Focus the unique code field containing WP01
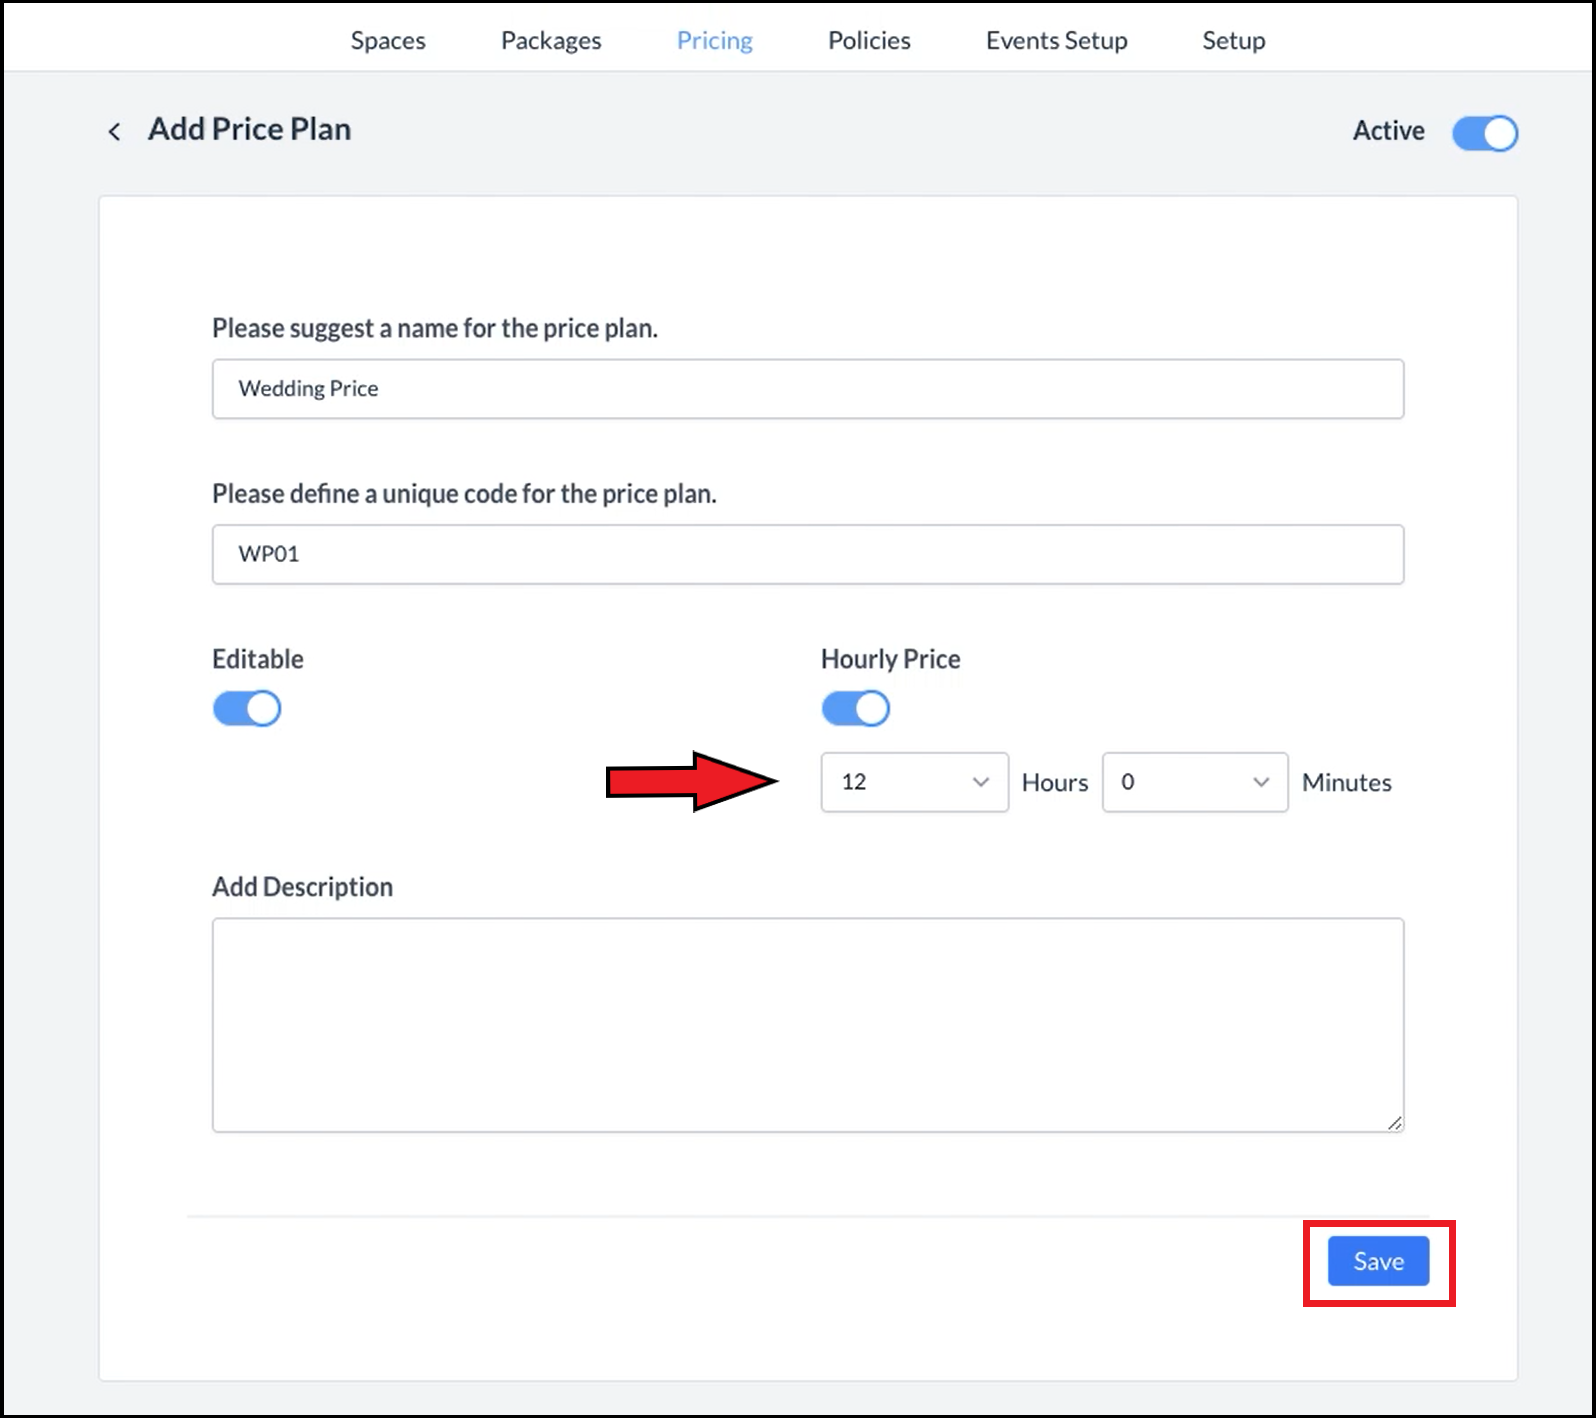This screenshot has width=1596, height=1418. pyautogui.click(x=807, y=555)
